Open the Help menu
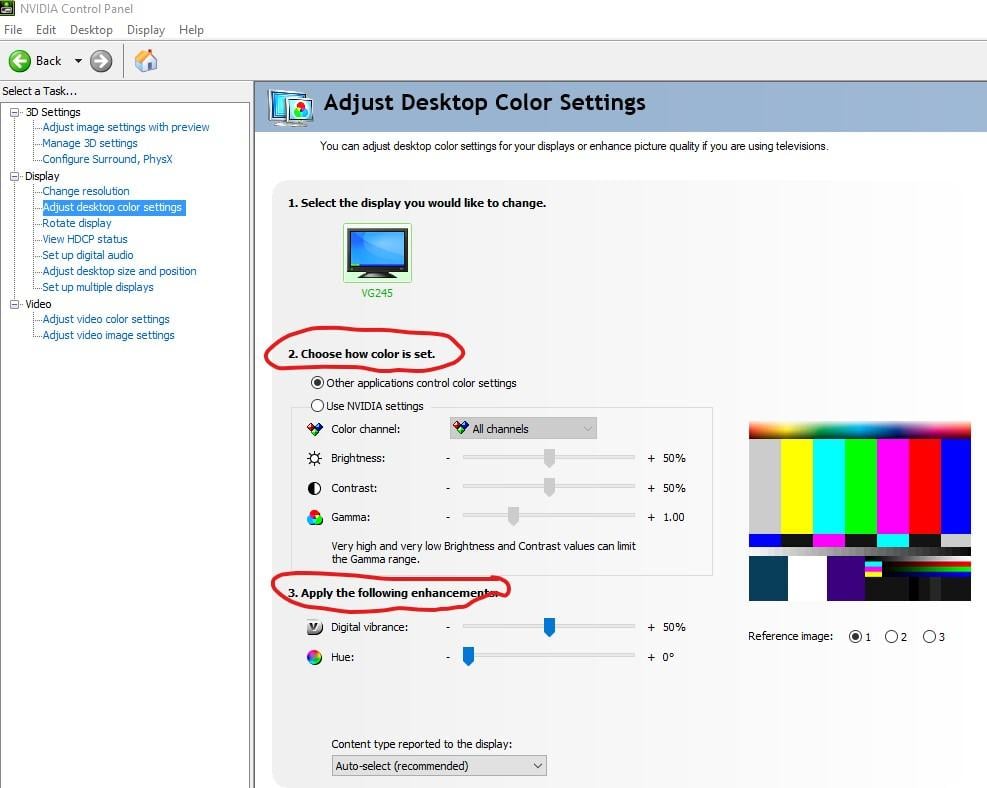 191,30
